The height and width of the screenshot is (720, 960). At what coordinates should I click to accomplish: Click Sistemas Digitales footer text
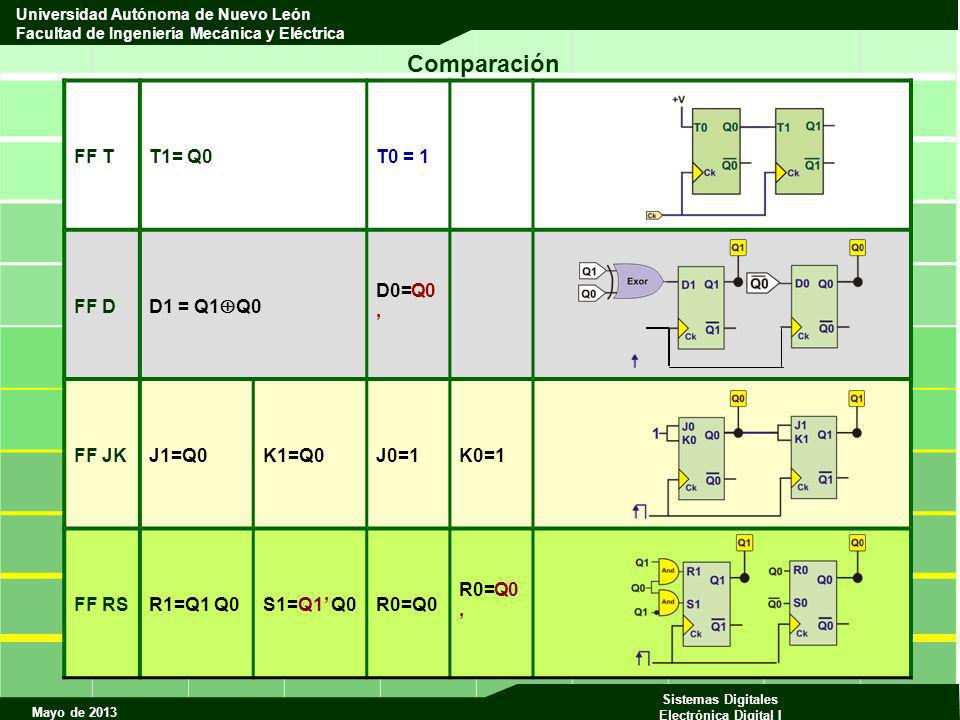pyautogui.click(x=720, y=699)
